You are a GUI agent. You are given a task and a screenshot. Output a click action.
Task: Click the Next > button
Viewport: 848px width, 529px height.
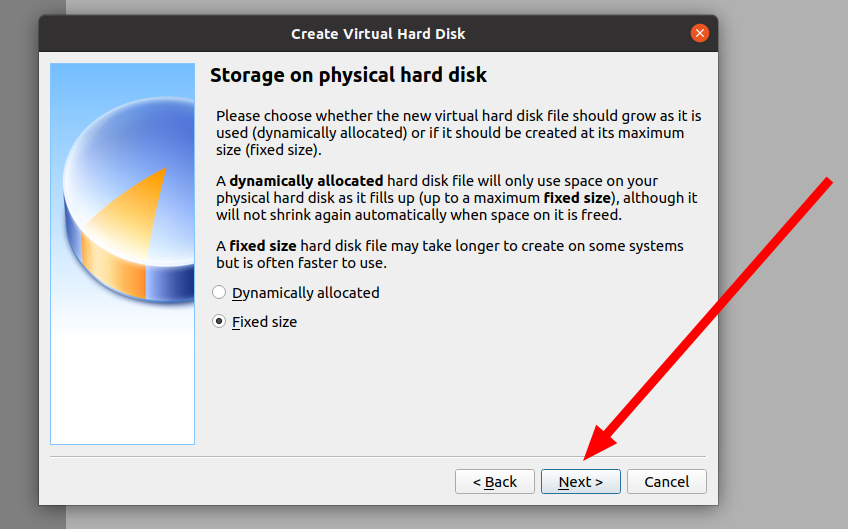(x=580, y=482)
